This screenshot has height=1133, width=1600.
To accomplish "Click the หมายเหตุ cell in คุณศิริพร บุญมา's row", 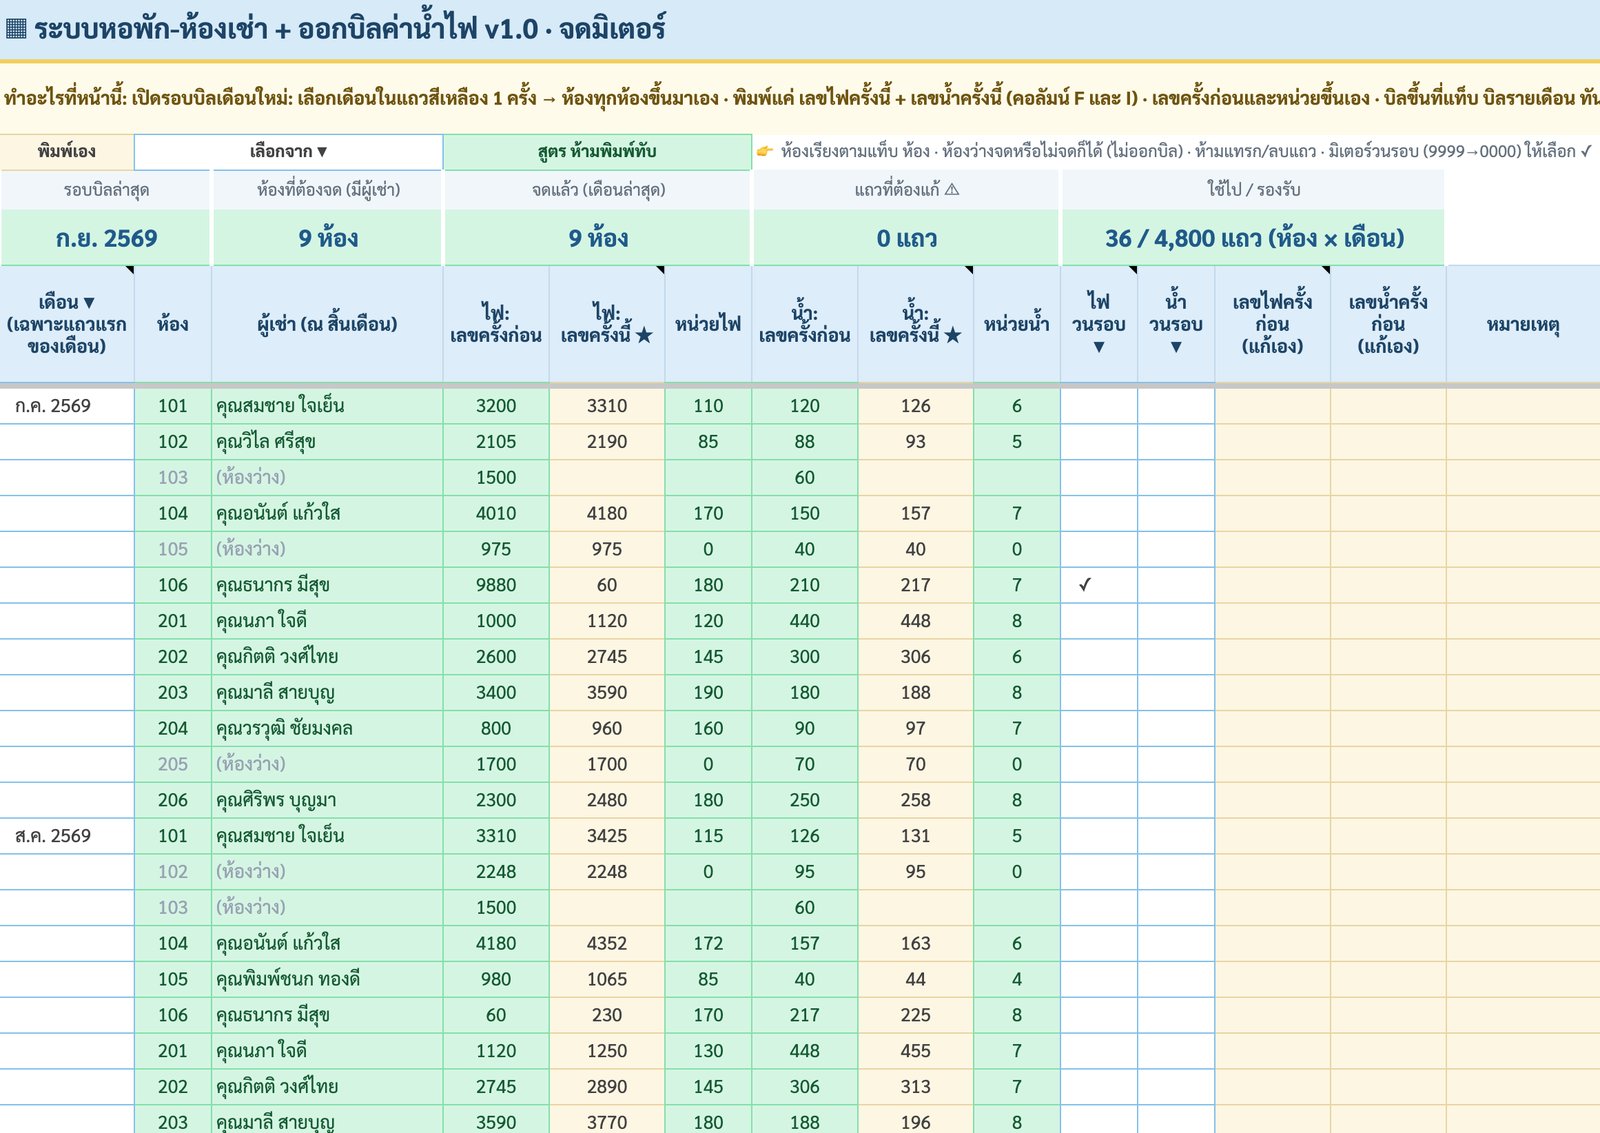I will tap(1523, 800).
